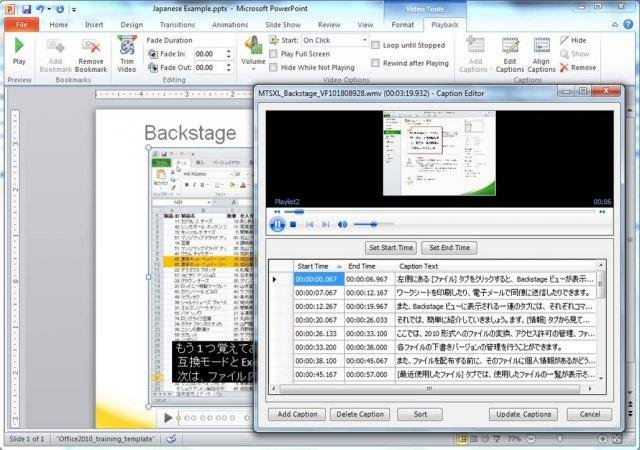Open the File tab

pos(22,25)
